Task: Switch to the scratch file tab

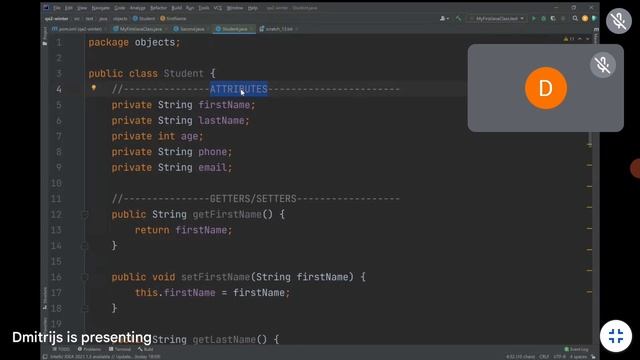Action: [279, 29]
